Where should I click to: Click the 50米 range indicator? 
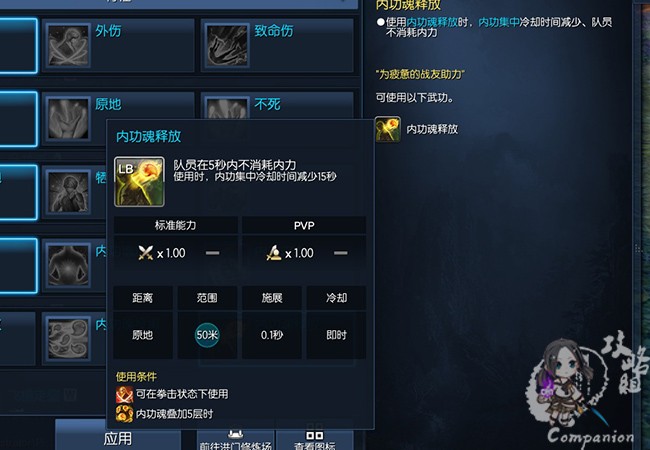click(x=207, y=335)
